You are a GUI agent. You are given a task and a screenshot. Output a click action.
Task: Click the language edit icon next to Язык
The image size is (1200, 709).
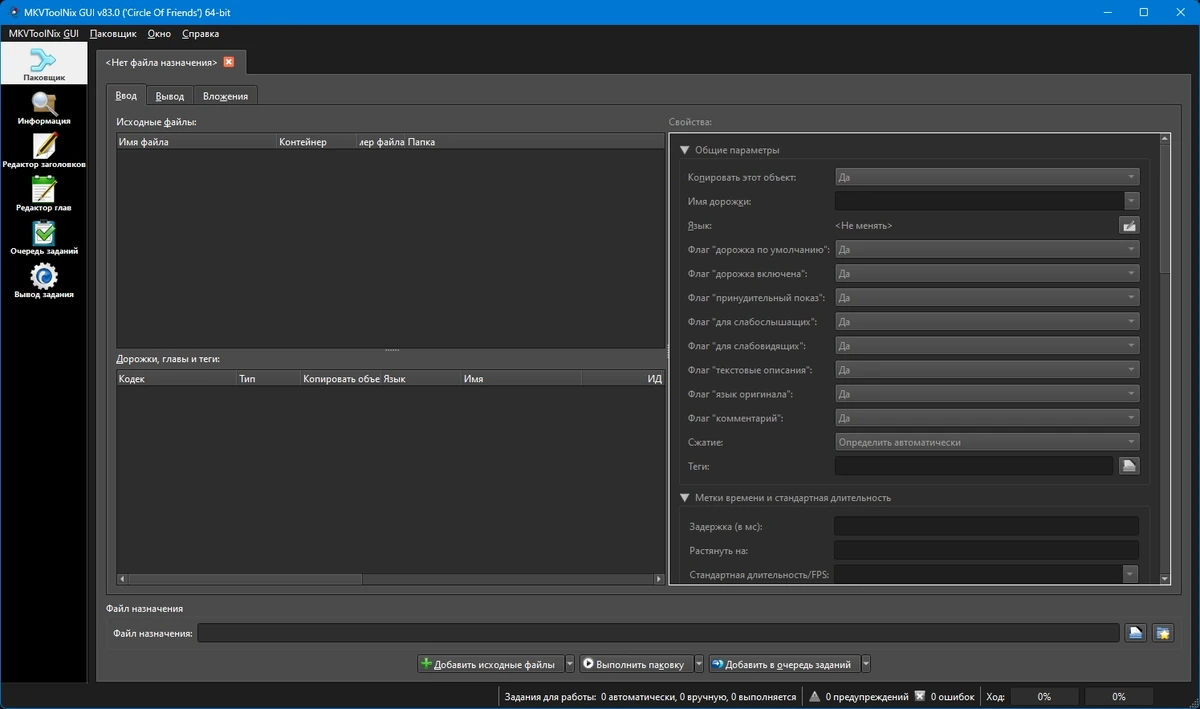[1129, 226]
